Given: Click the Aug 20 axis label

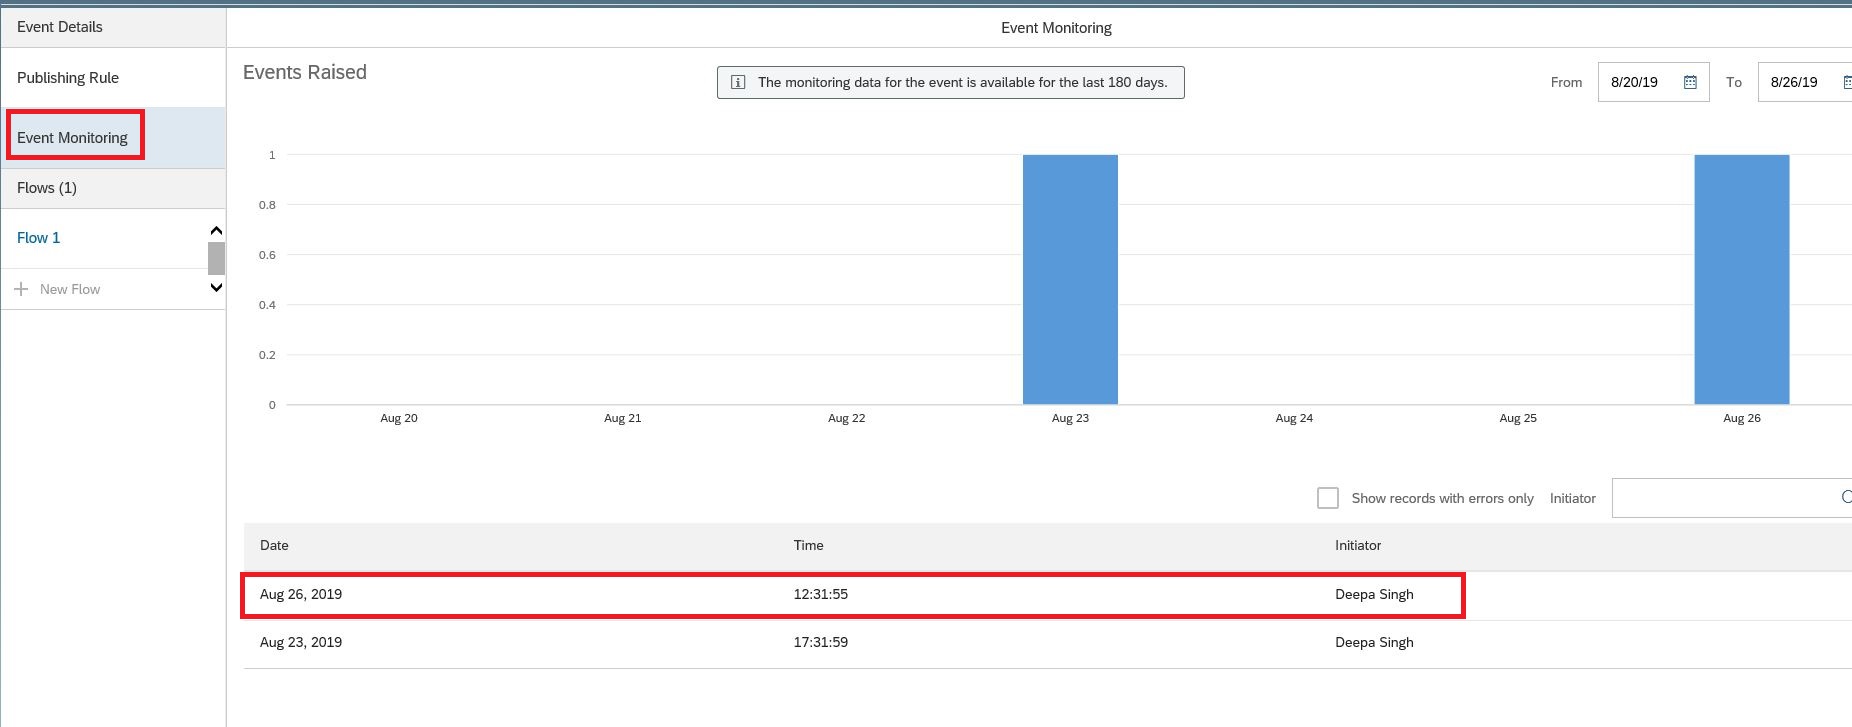Looking at the screenshot, I should coord(399,418).
